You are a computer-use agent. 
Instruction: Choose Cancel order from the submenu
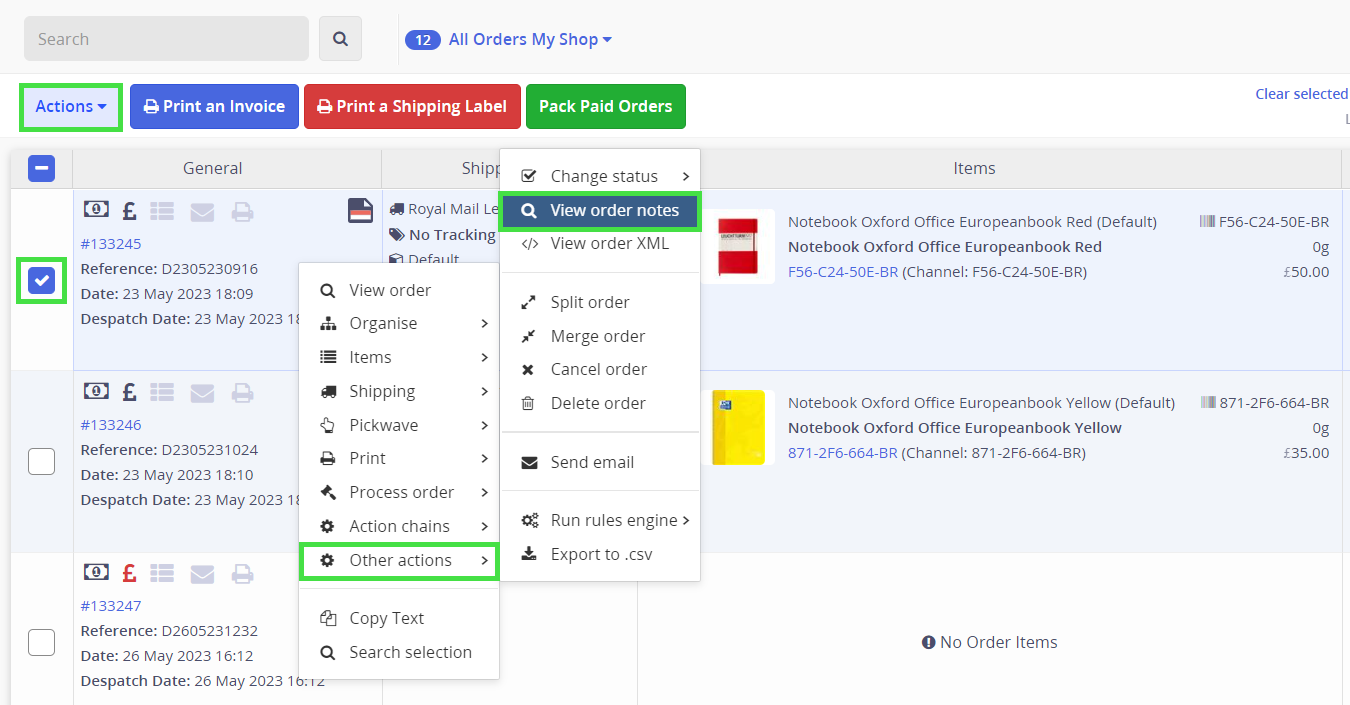[600, 369]
